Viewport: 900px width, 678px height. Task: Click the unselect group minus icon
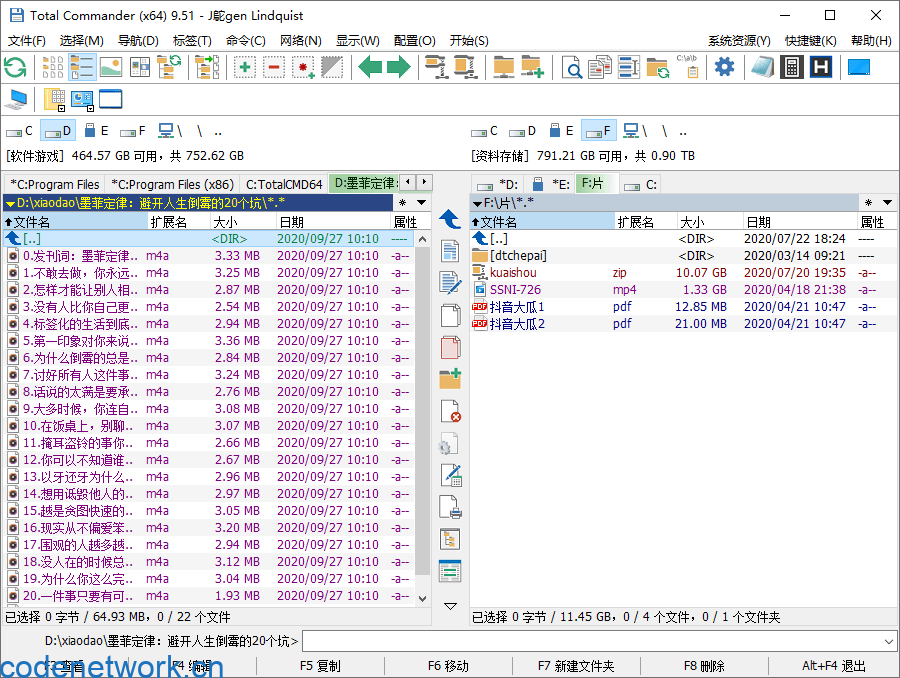point(274,67)
